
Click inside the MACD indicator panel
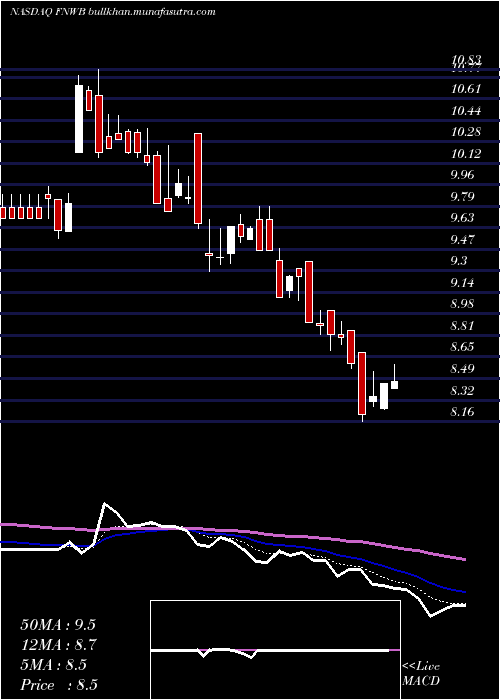275,650
